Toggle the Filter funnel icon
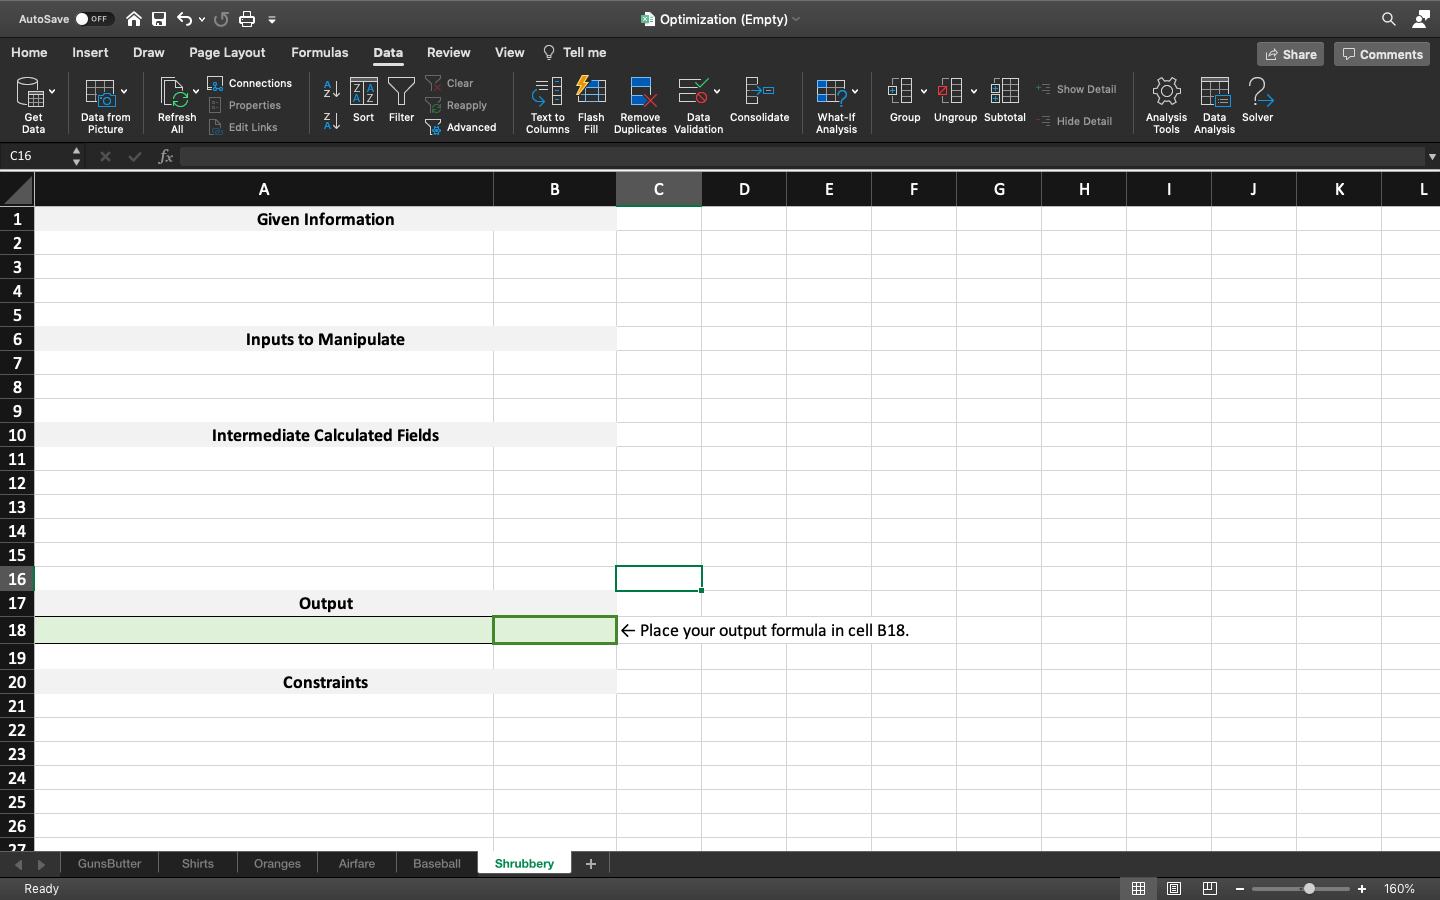1440x900 pixels. (x=401, y=93)
